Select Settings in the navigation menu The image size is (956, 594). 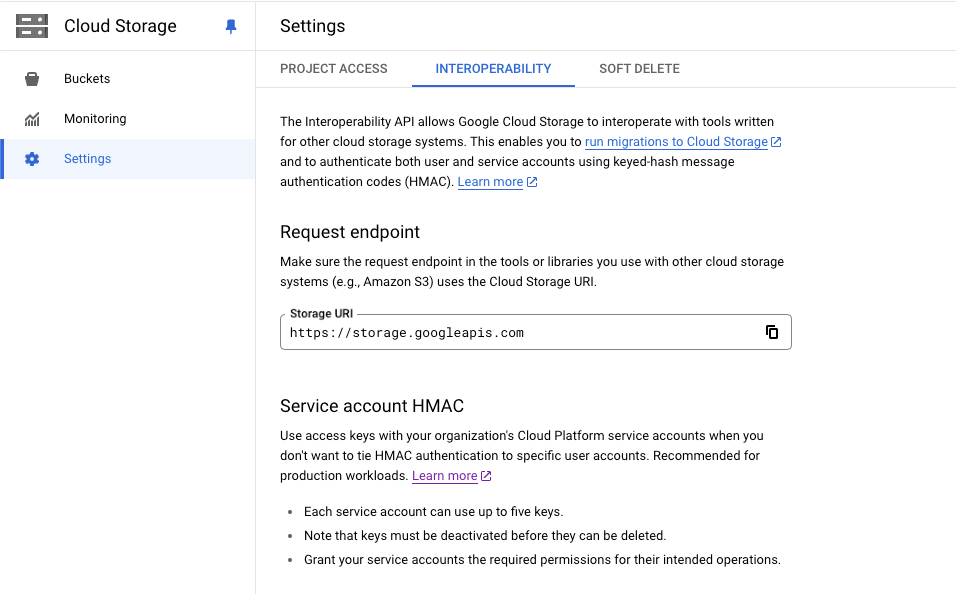[87, 159]
